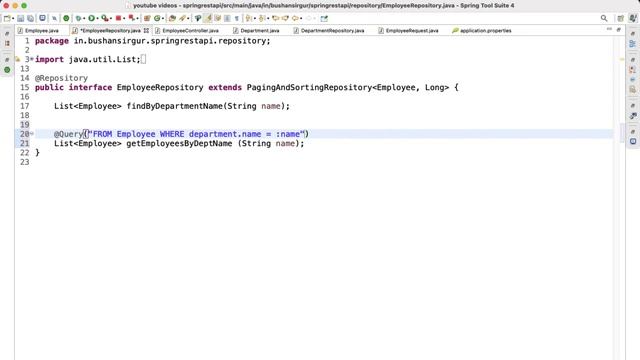Click the Last Edit Location icon
Screen dimensions: 640x360
[x=276, y=18]
